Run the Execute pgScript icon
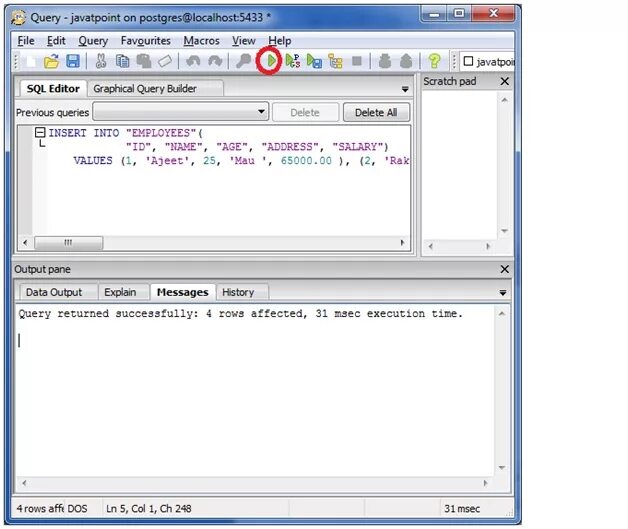 click(x=293, y=61)
